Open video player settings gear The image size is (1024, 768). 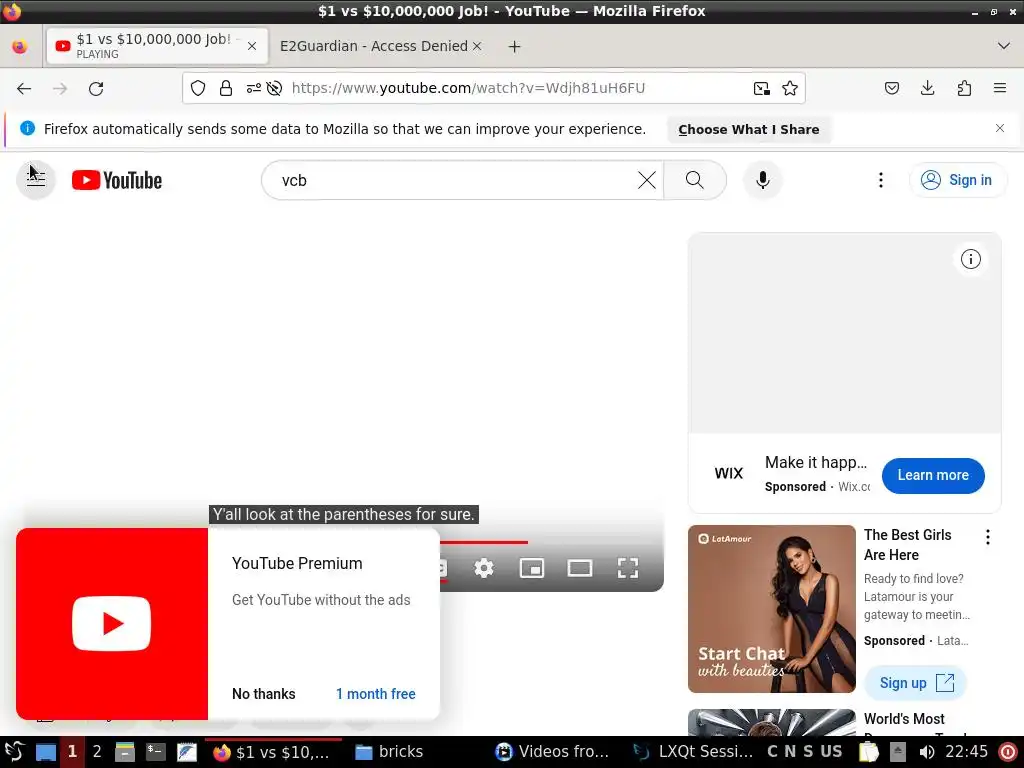[x=484, y=568]
